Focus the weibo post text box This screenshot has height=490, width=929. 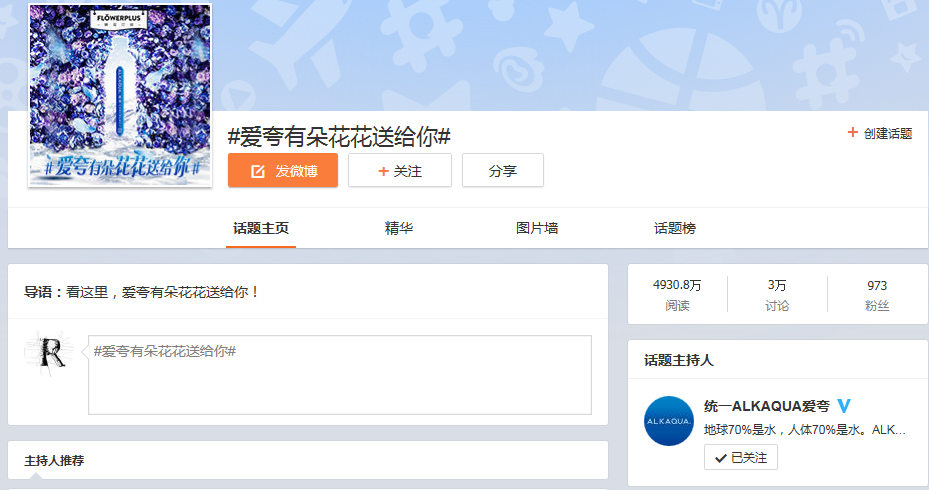[340, 375]
